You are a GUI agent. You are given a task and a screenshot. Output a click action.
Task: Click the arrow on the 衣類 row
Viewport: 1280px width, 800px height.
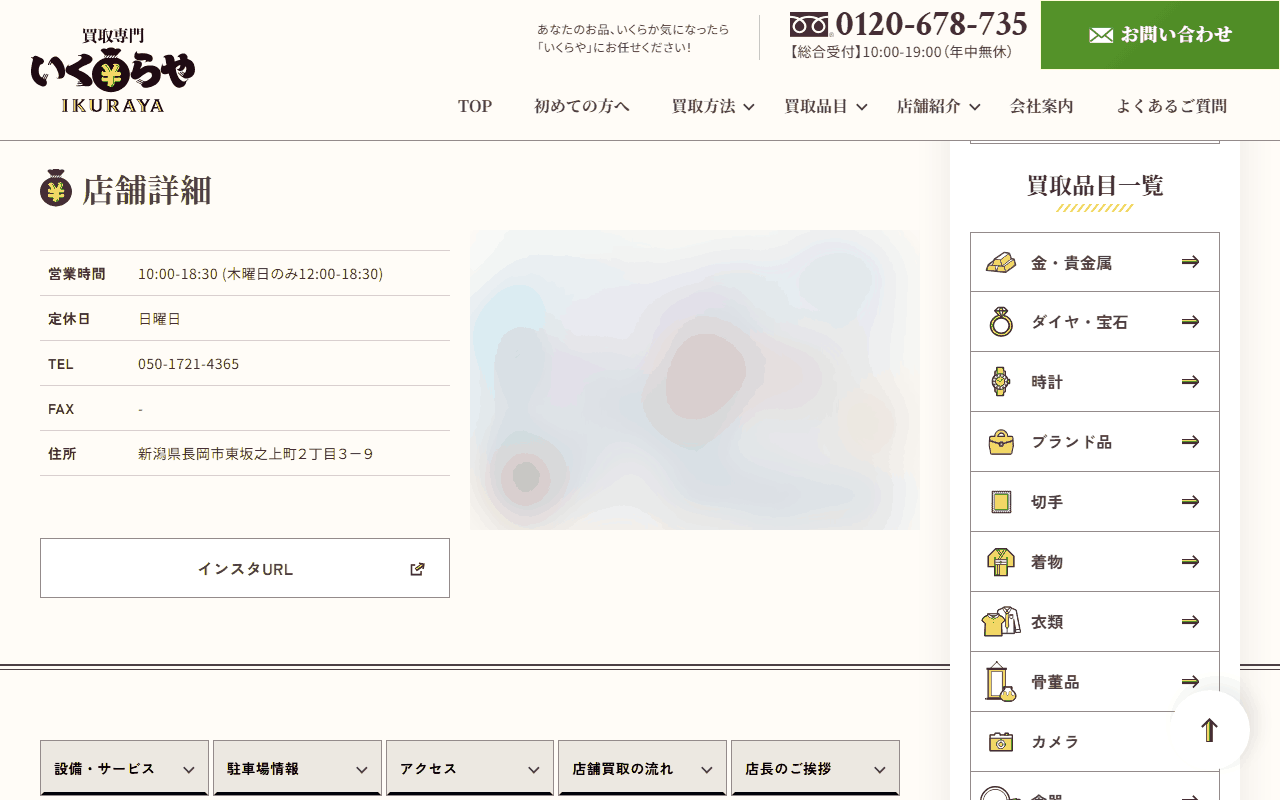point(1190,622)
